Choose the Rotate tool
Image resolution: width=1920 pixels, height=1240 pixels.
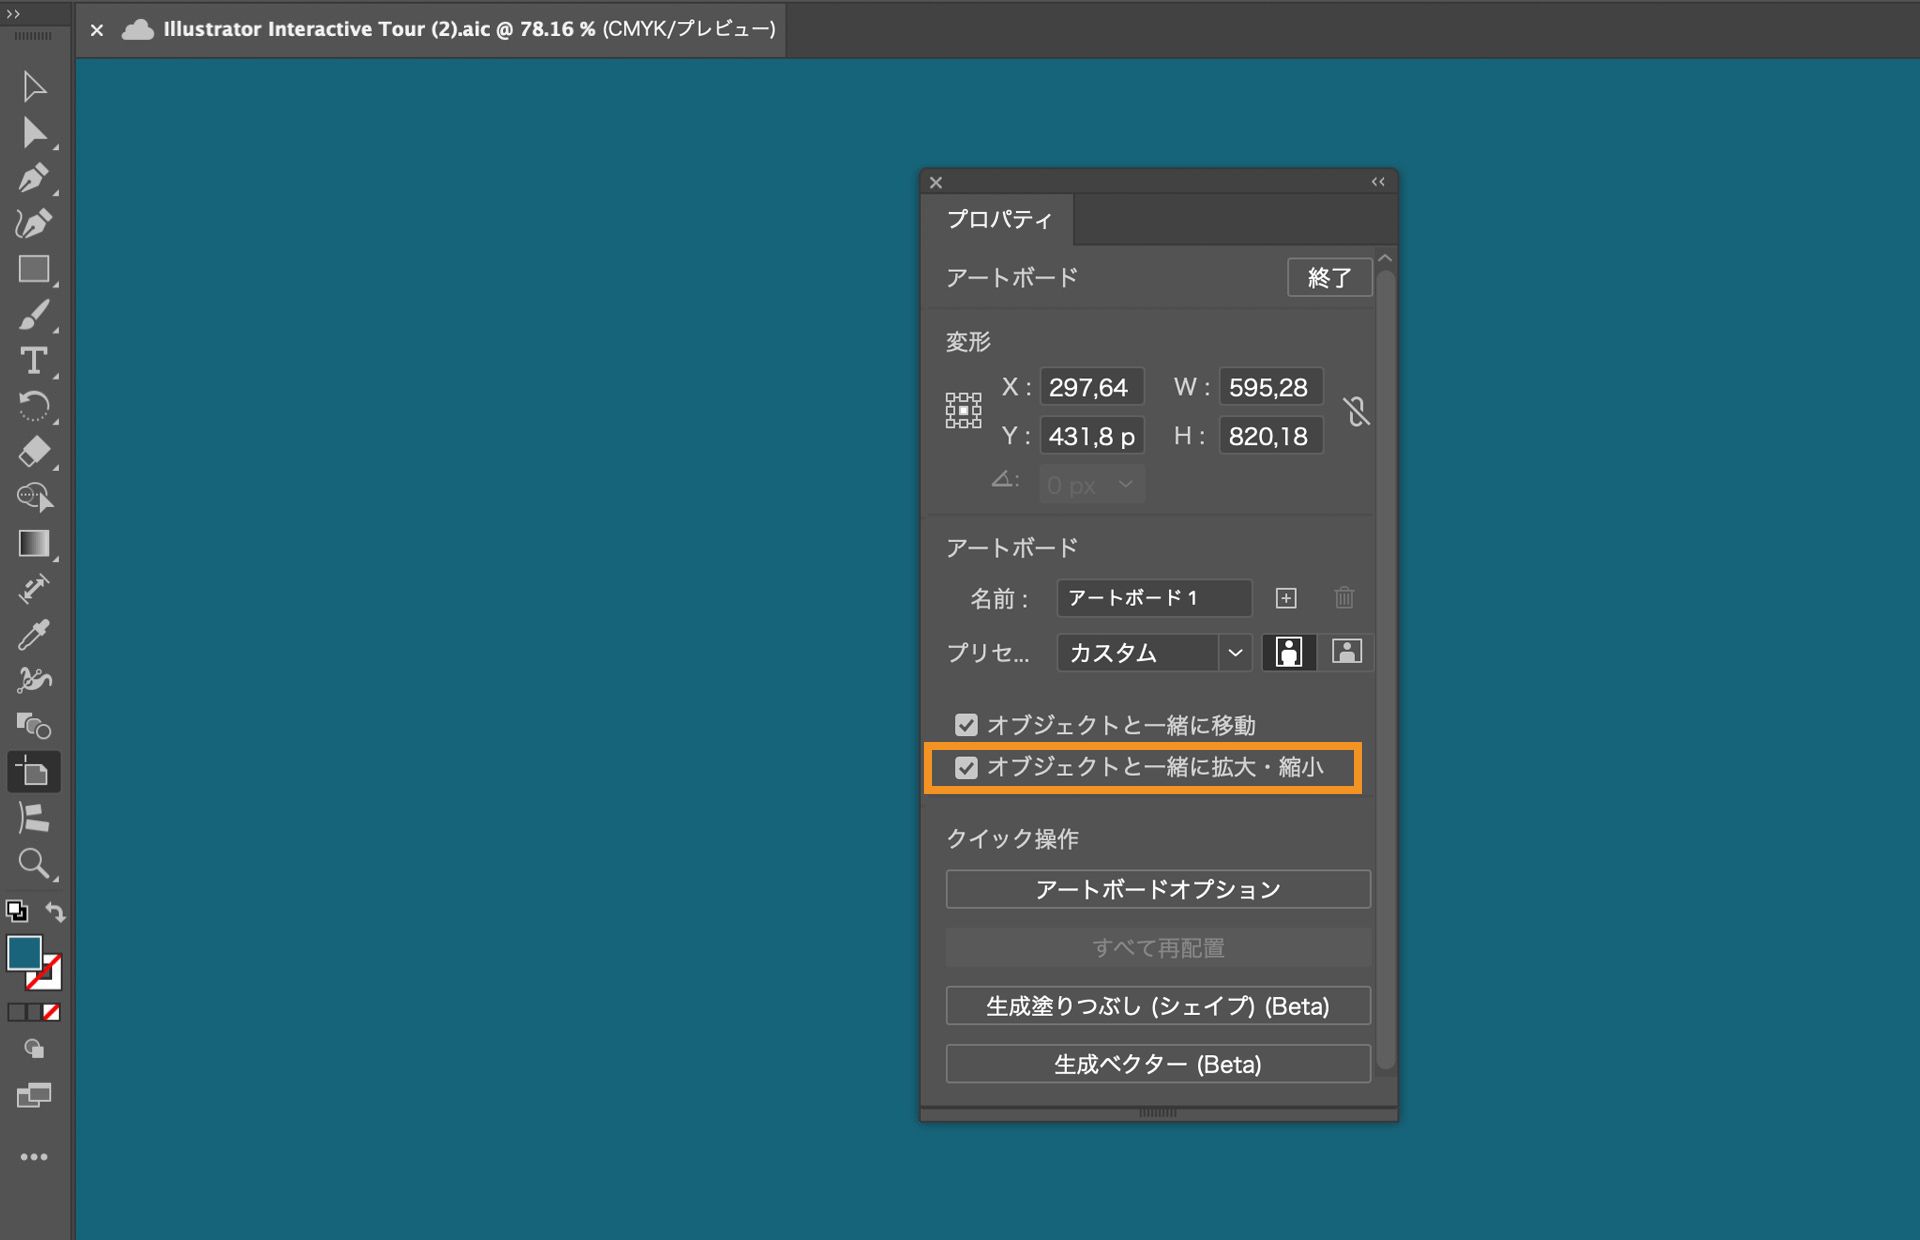[x=33, y=406]
